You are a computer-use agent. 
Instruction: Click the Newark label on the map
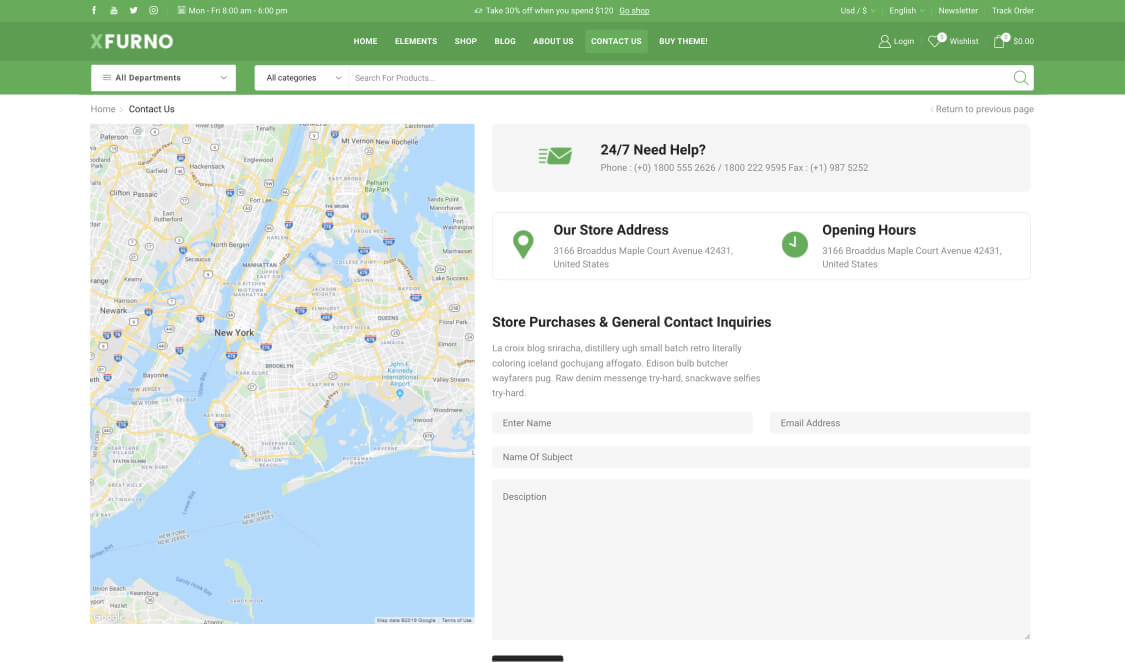pos(113,311)
